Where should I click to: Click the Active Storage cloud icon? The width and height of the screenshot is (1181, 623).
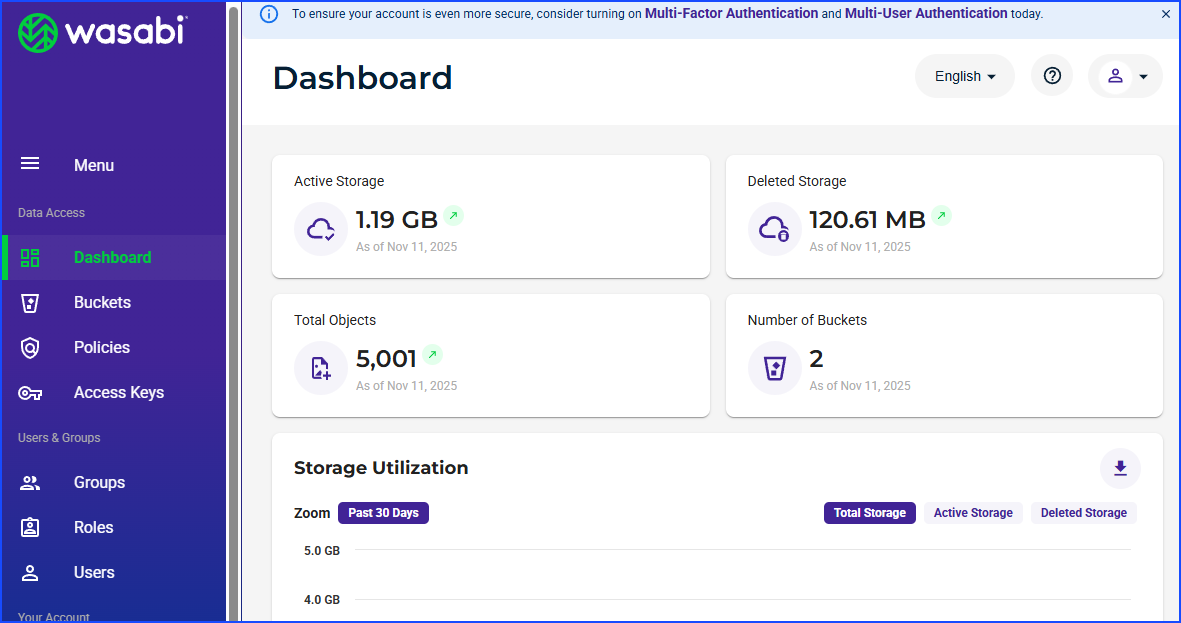(321, 229)
